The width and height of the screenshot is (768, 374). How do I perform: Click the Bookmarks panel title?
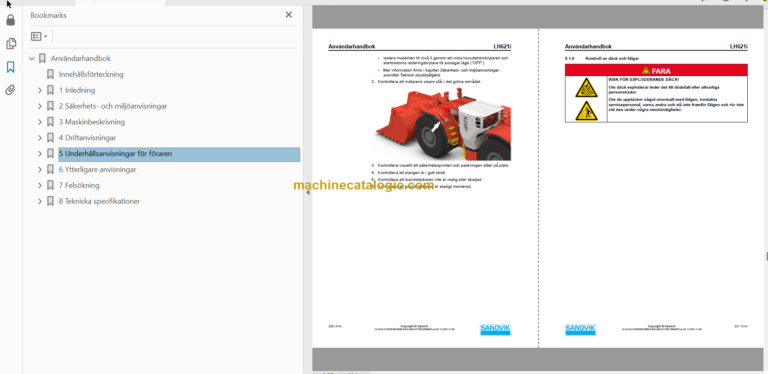pos(48,15)
